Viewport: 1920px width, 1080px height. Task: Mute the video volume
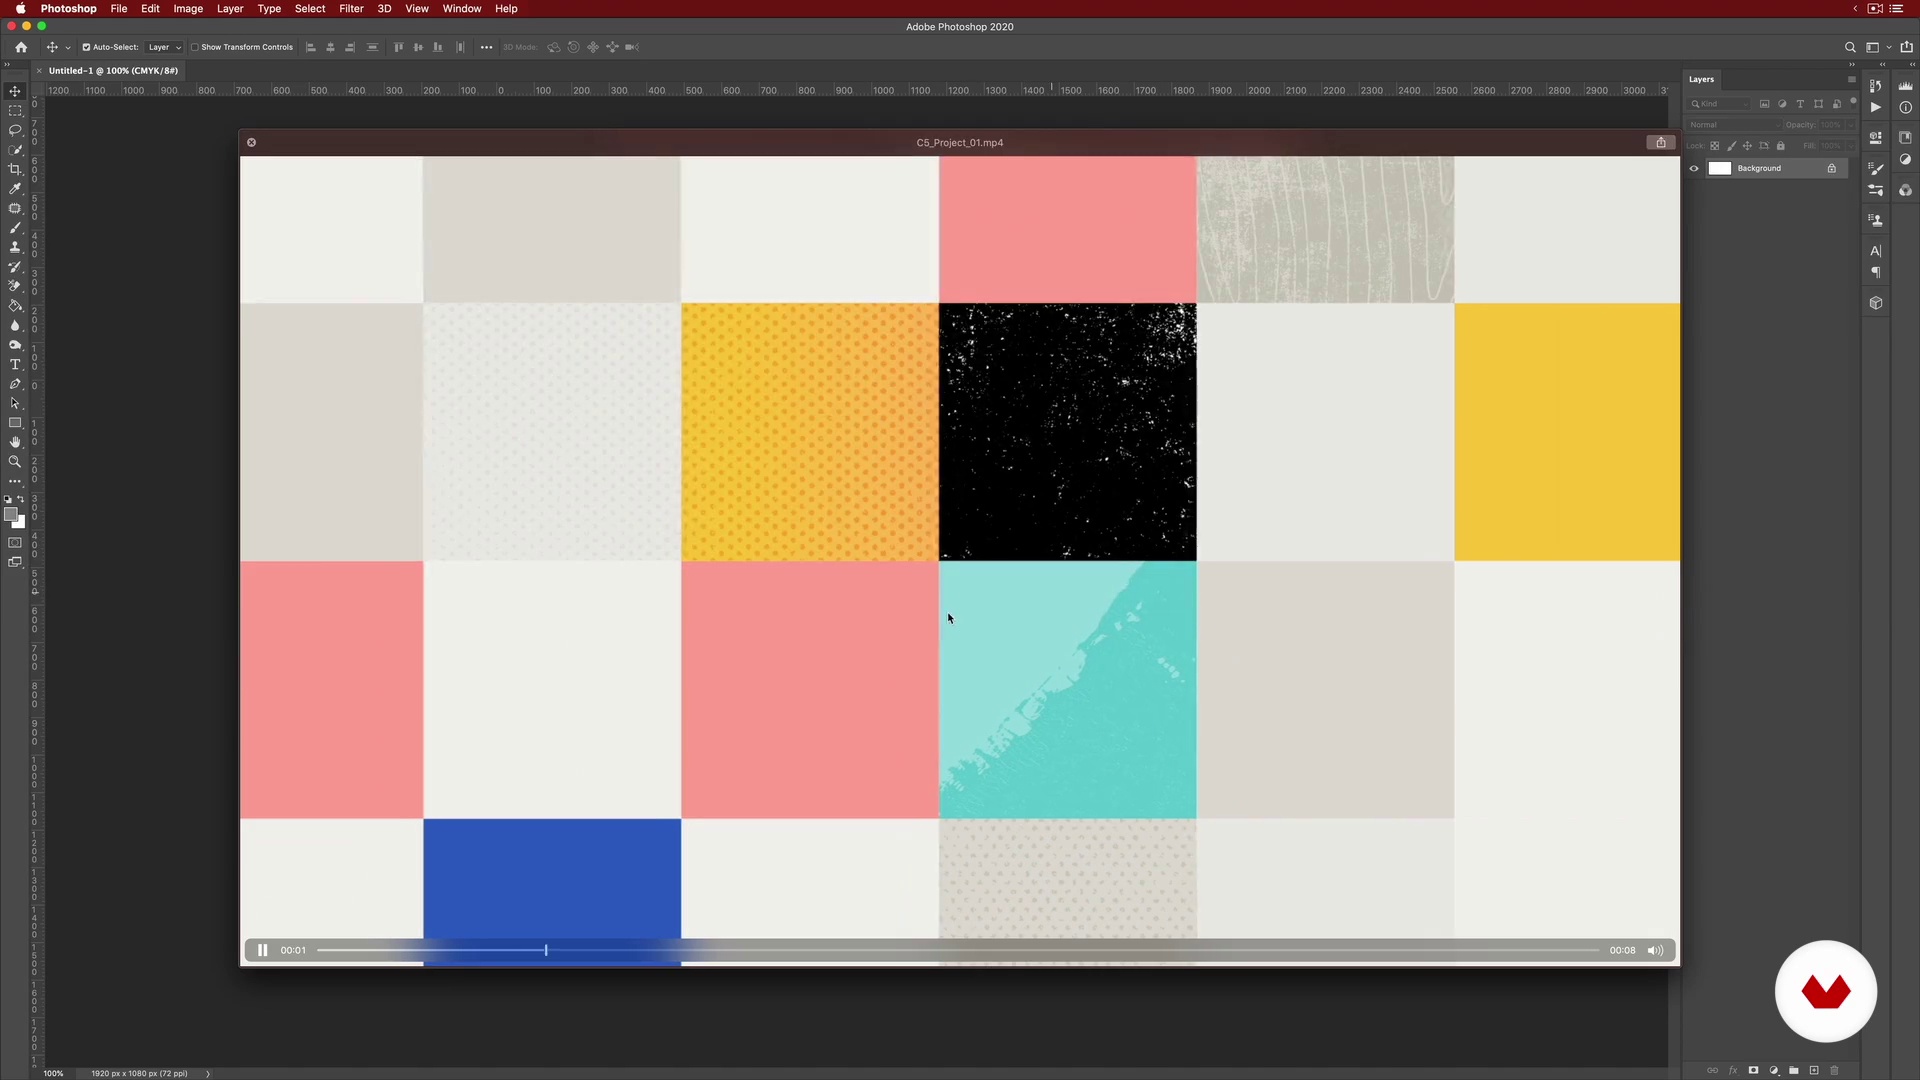(x=1655, y=950)
